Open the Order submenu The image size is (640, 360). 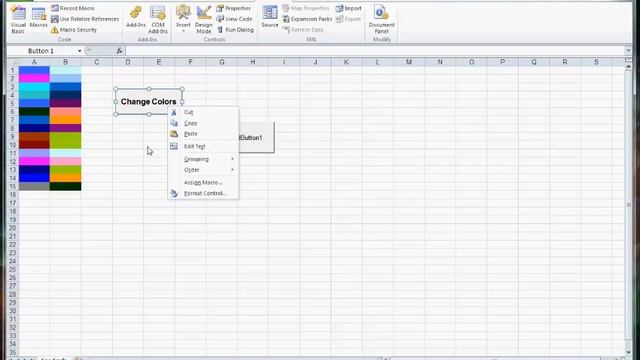point(203,170)
